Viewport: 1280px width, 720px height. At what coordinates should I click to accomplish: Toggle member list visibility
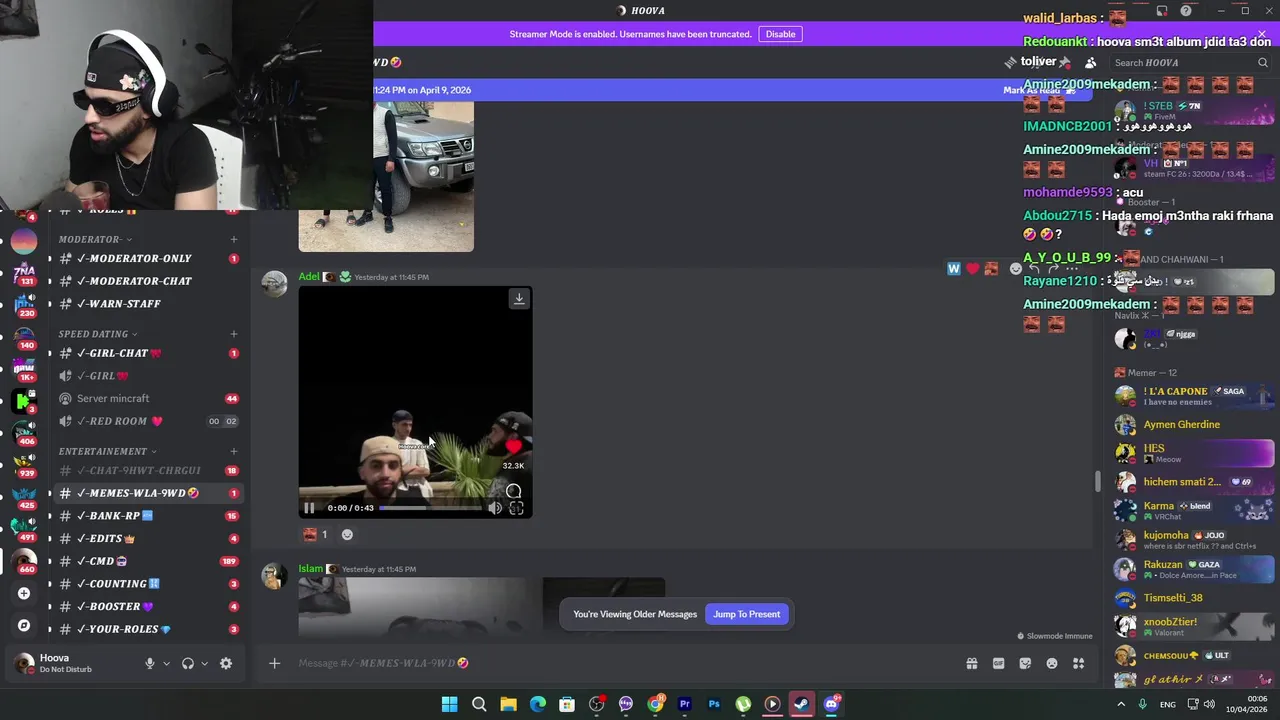pyautogui.click(x=1091, y=62)
